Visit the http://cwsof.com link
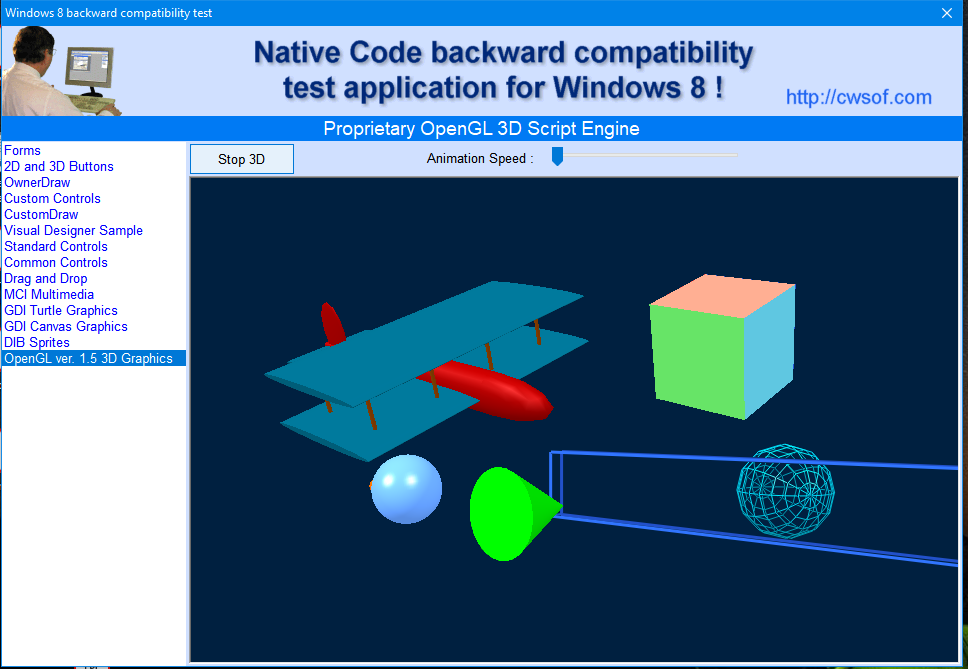Screen dimensions: 968x669 [x=859, y=98]
